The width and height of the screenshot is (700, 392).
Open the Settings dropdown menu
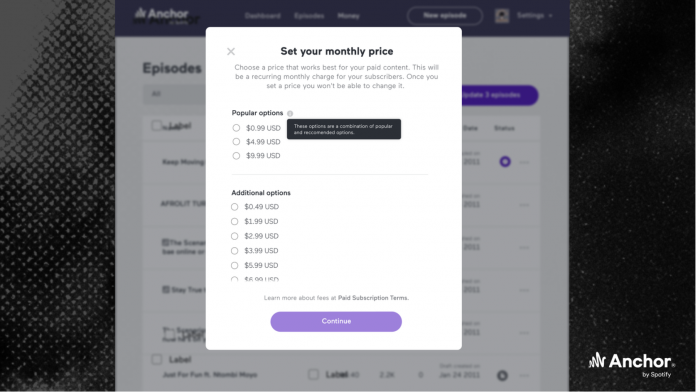tap(534, 16)
